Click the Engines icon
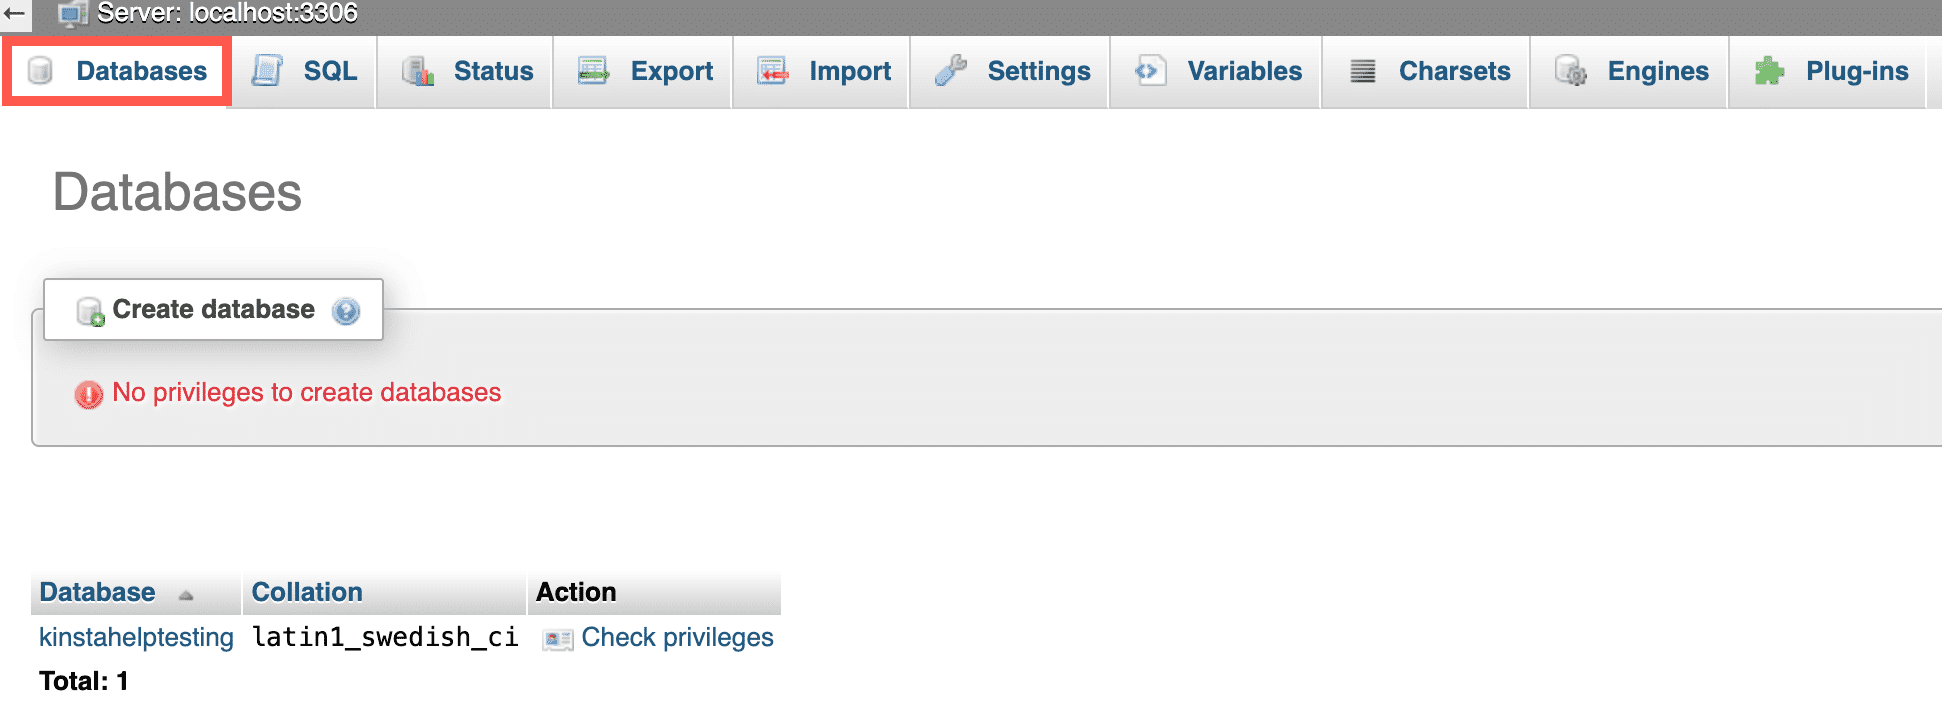The height and width of the screenshot is (722, 1942). [1570, 71]
